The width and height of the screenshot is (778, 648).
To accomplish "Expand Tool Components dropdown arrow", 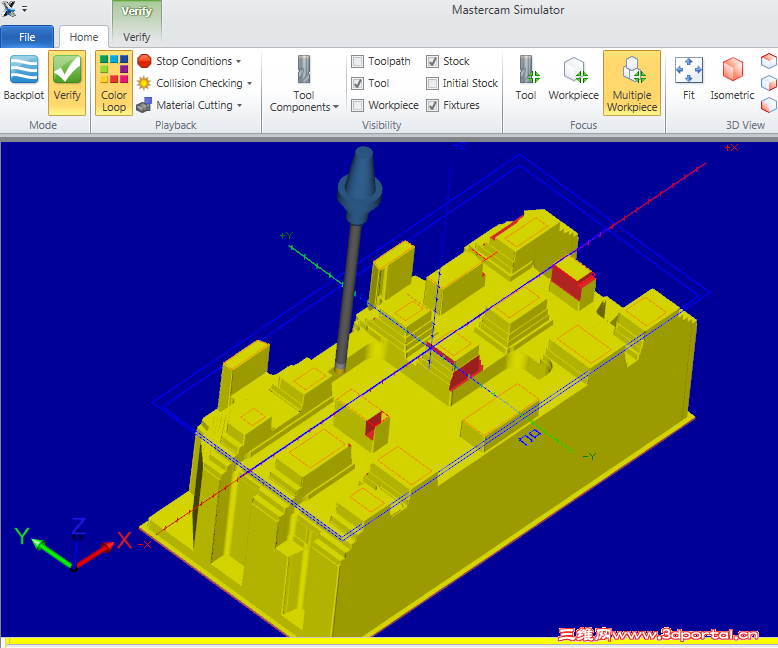I will pos(336,107).
